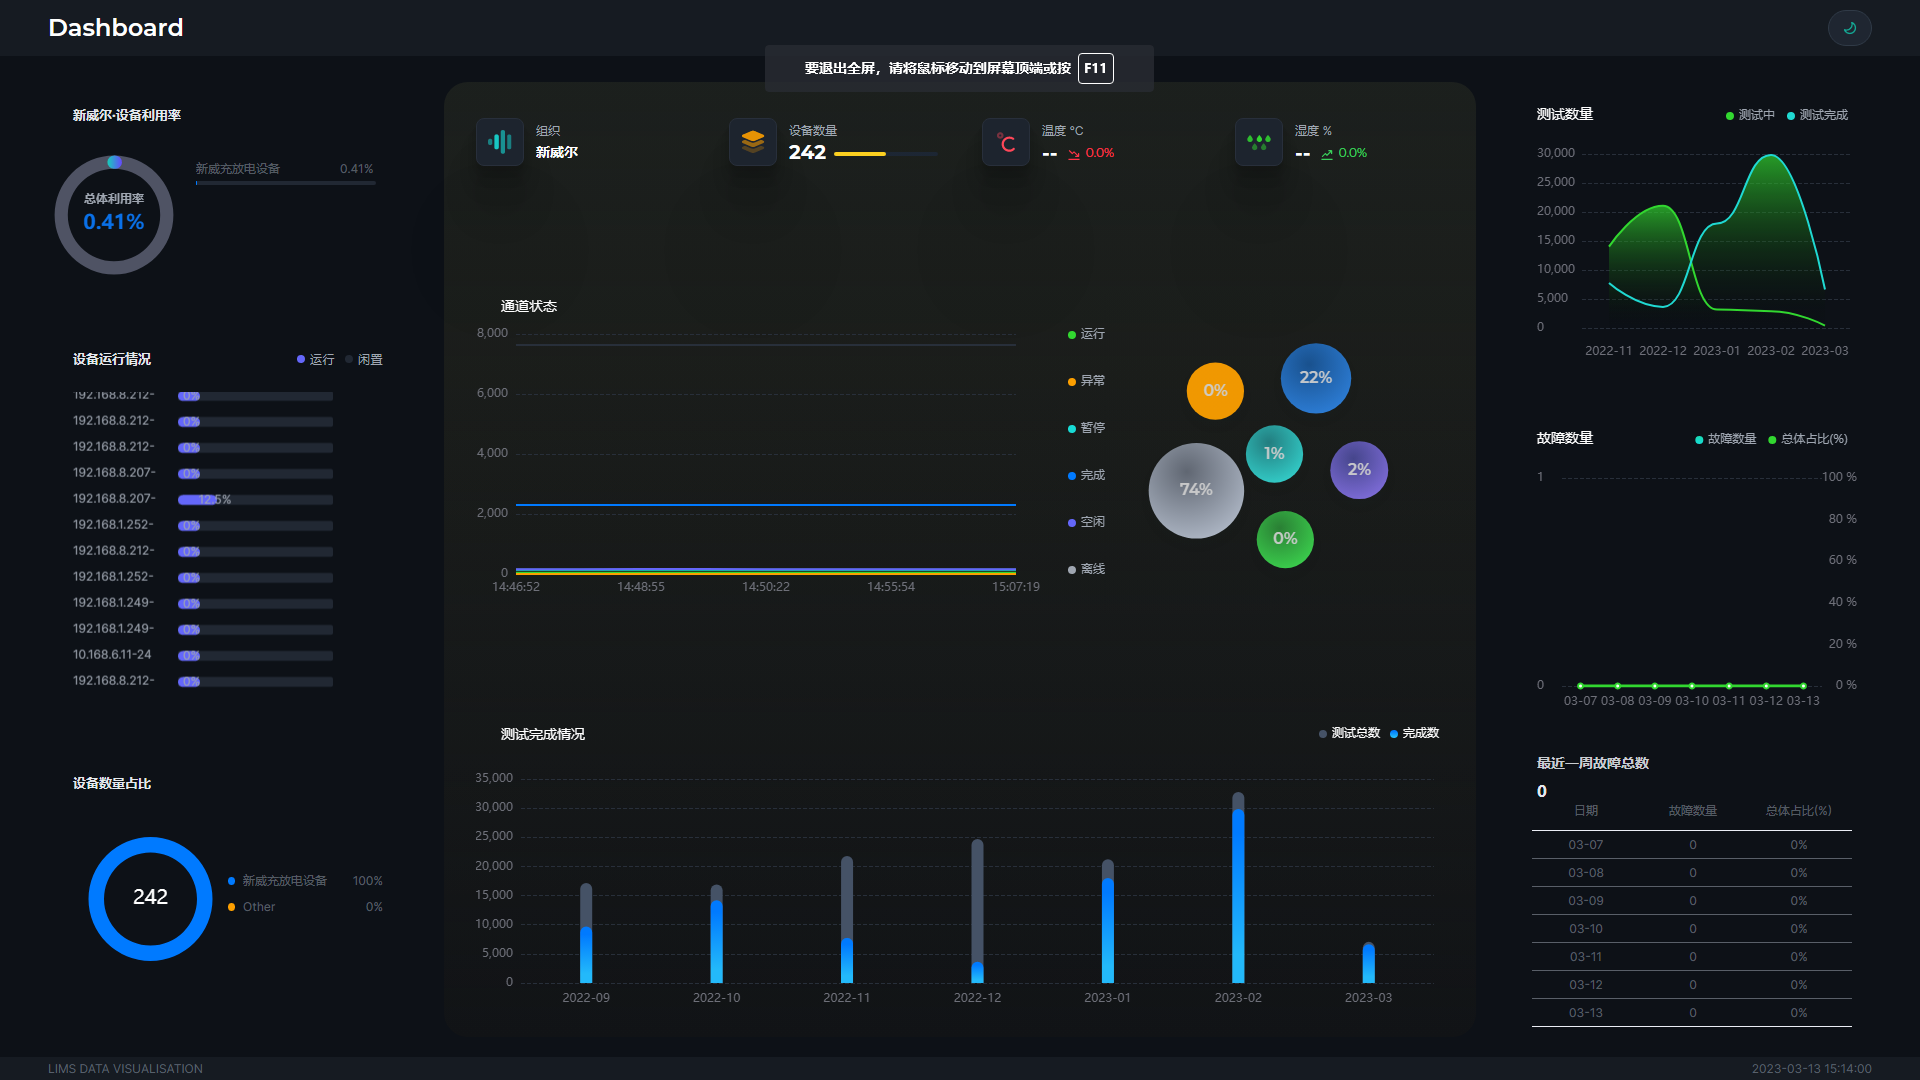Click the 2022-12 bar in completion chart
This screenshot has height=1080, width=1920.
point(977,911)
